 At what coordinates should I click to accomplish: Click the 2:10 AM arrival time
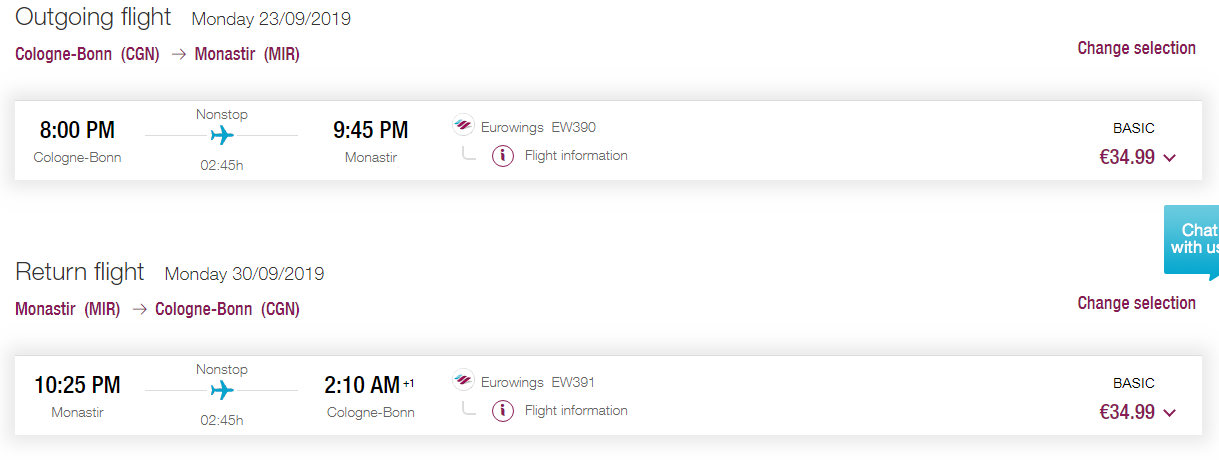click(362, 385)
